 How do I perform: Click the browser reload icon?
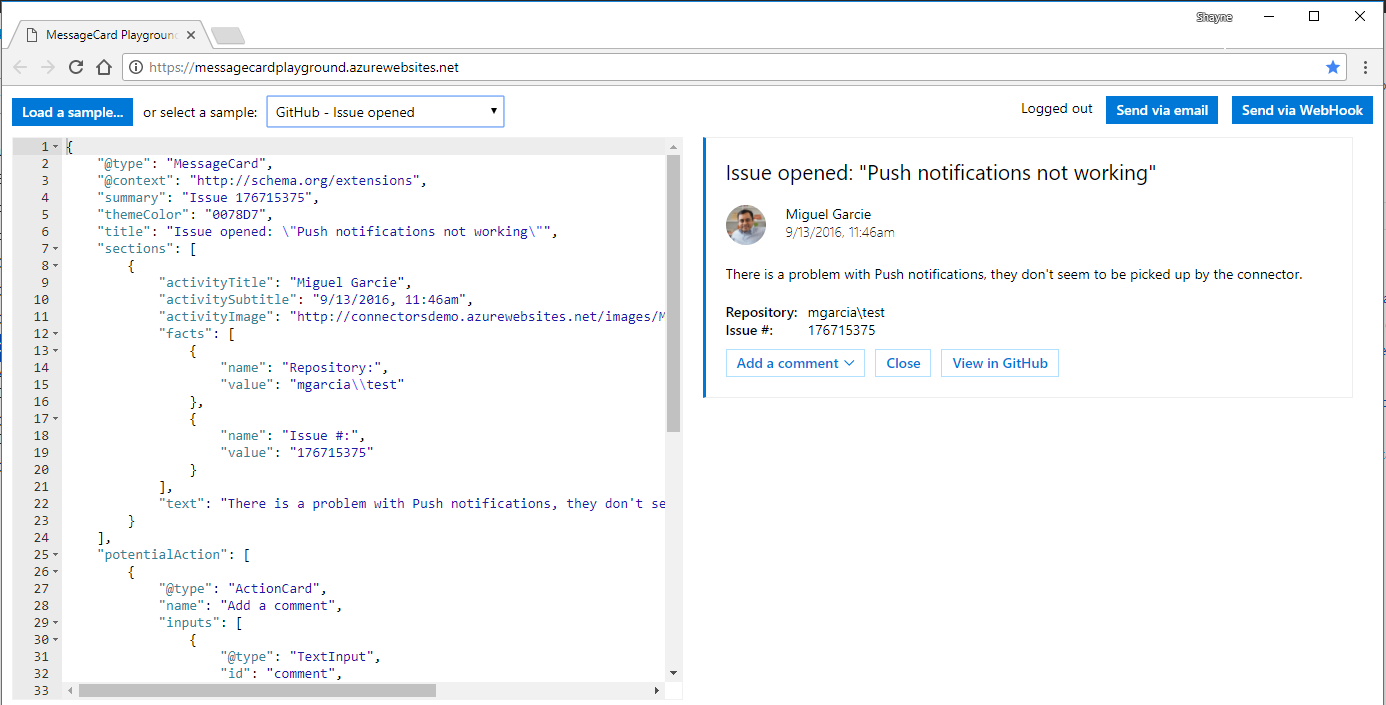pyautogui.click(x=75, y=67)
